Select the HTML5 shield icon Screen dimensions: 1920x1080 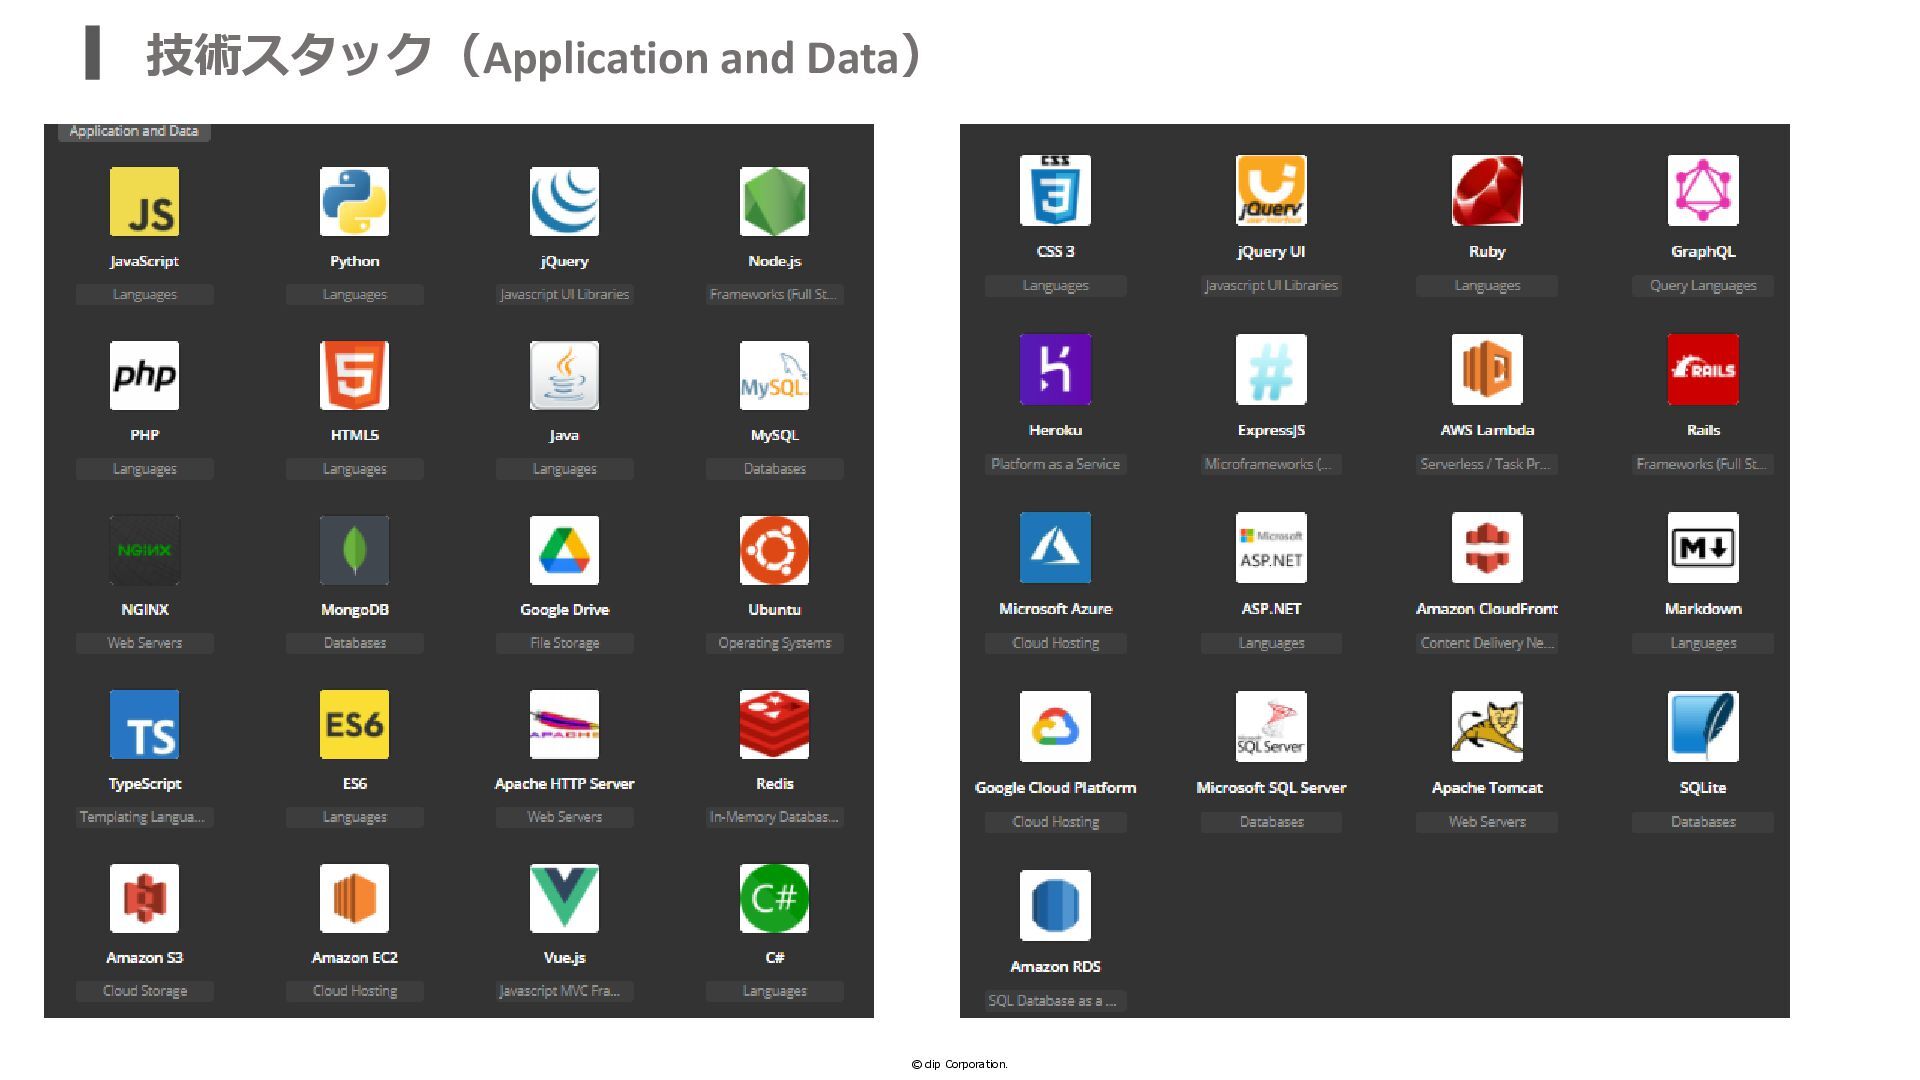354,375
